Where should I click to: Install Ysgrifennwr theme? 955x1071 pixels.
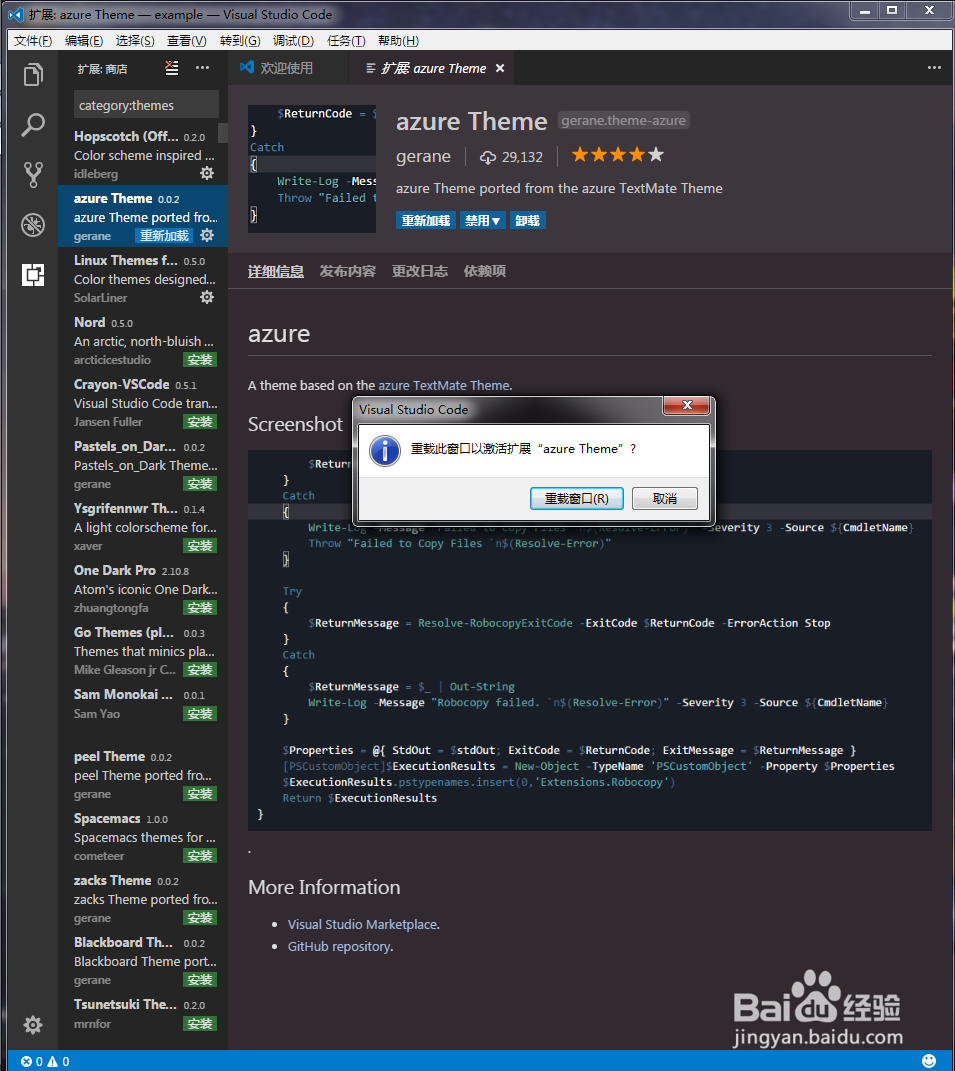(200, 546)
